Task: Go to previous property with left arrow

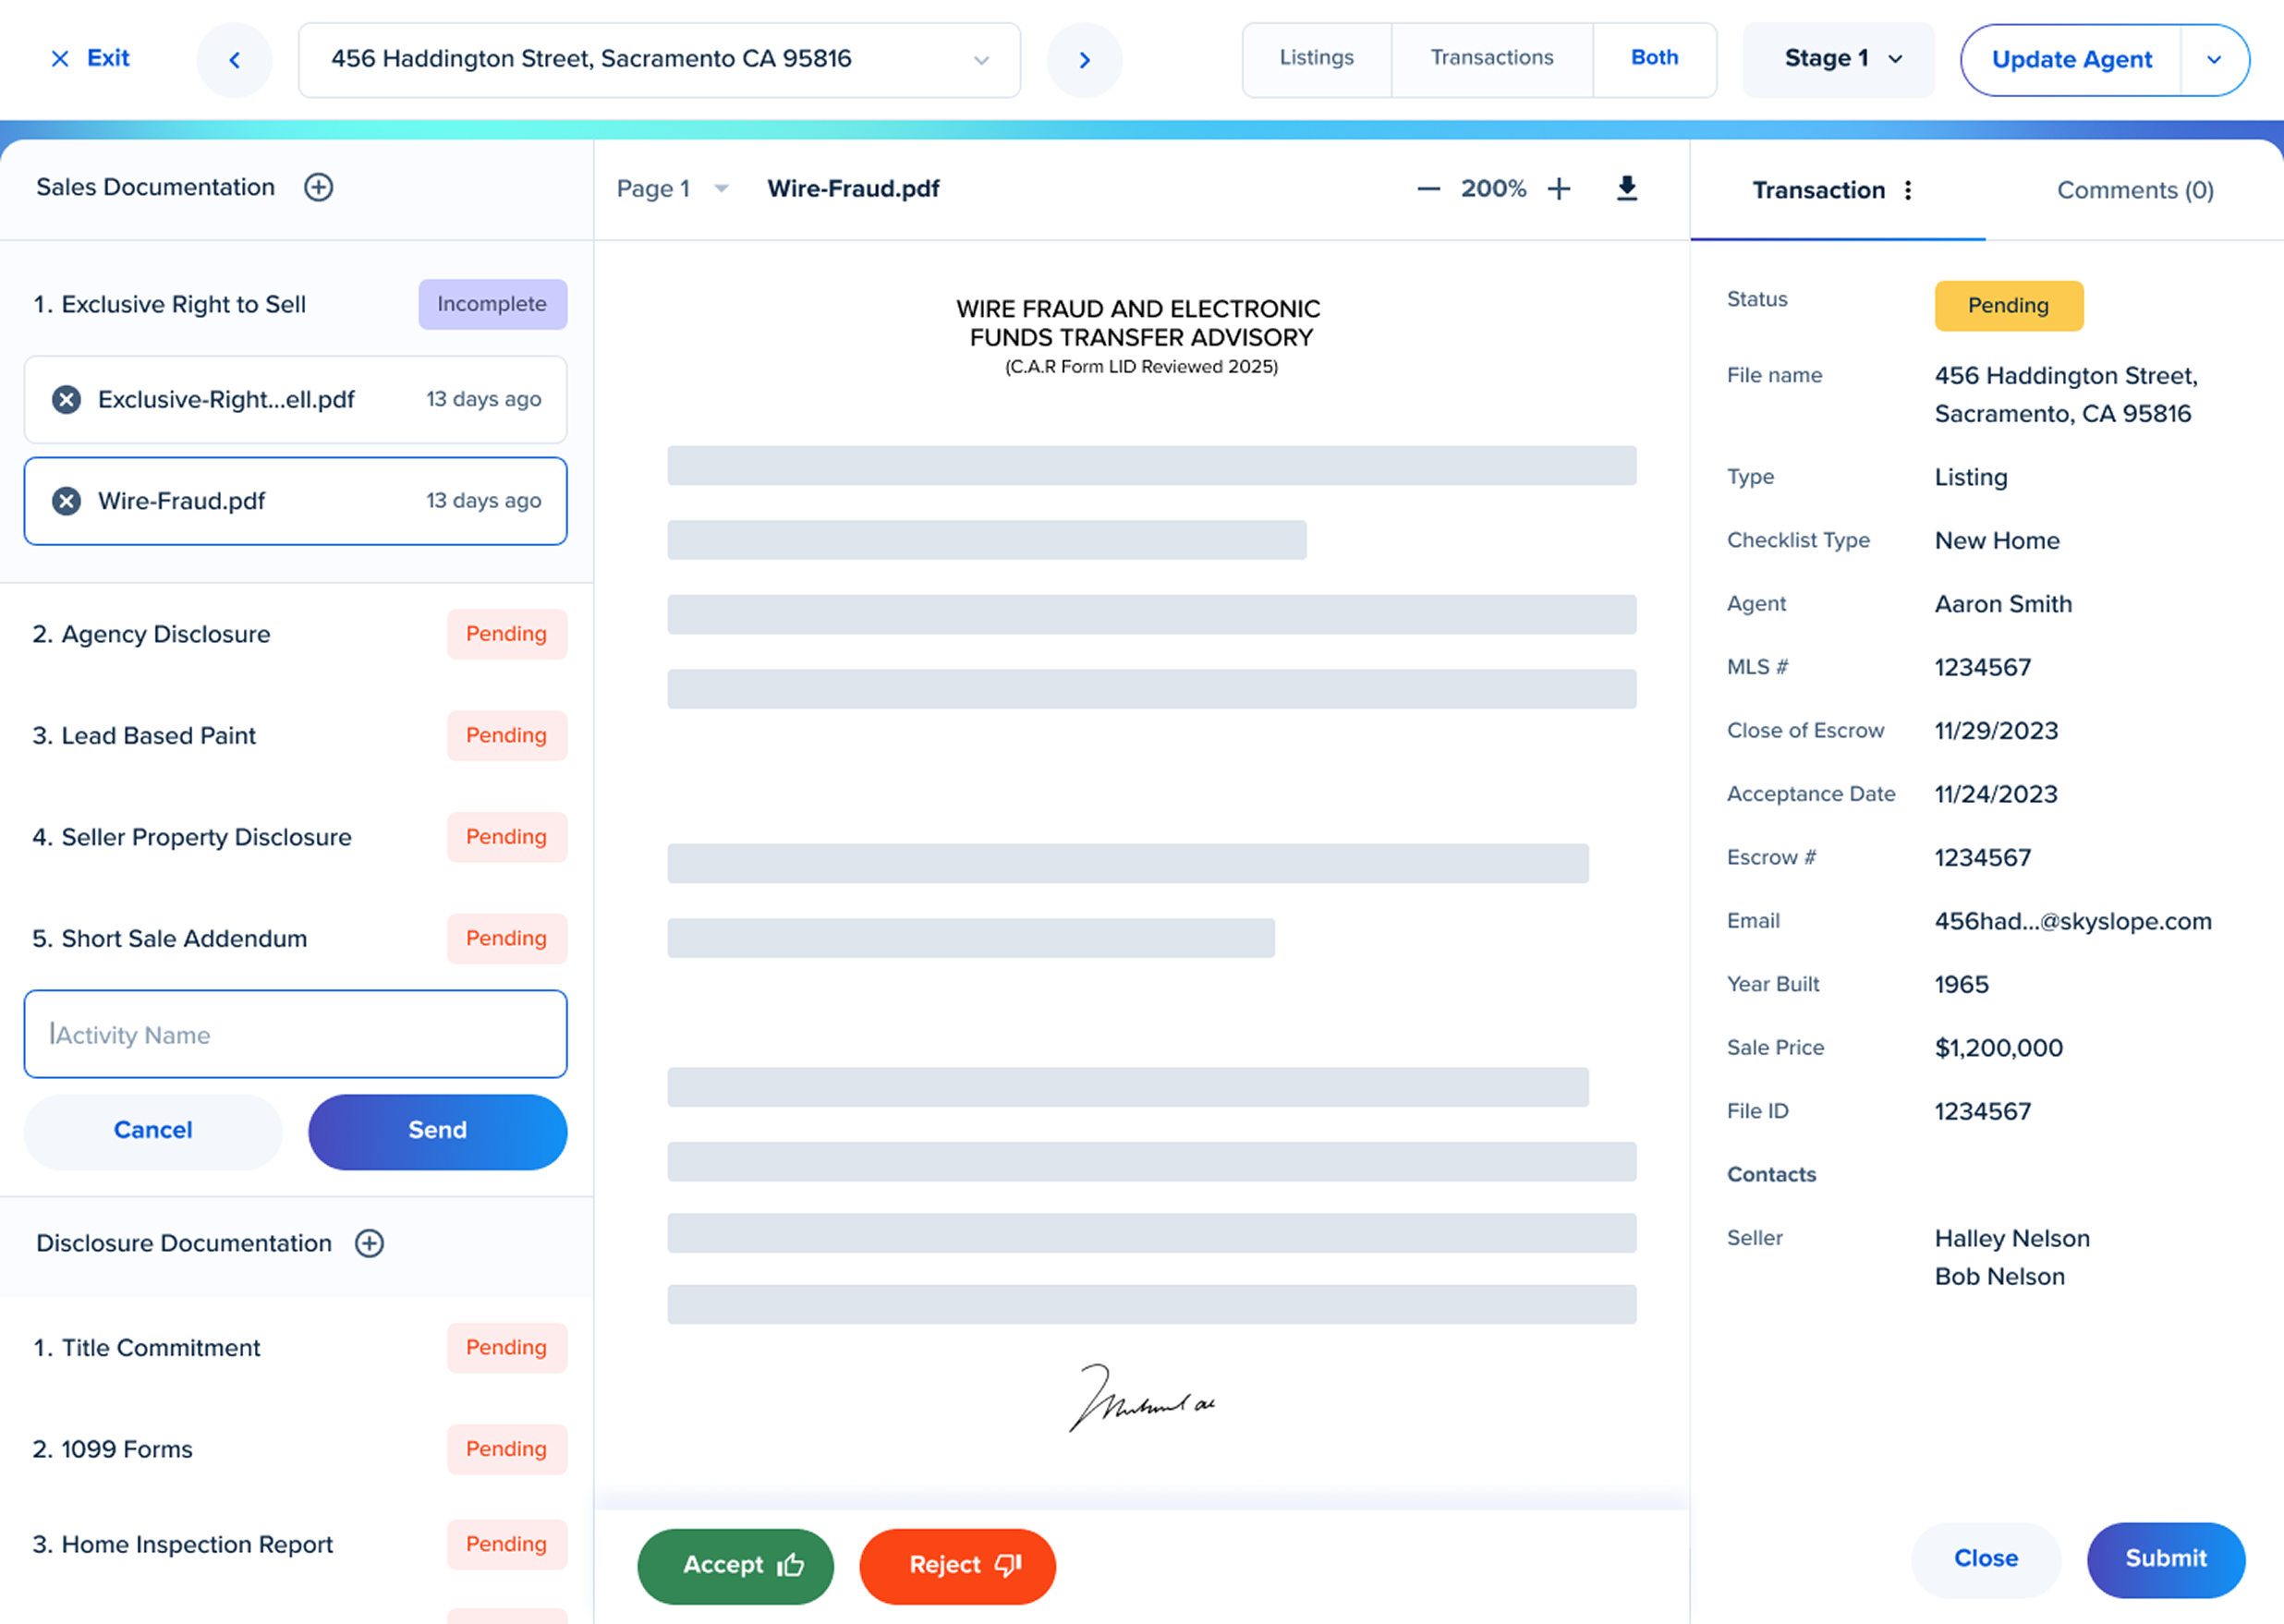Action: click(x=235, y=60)
